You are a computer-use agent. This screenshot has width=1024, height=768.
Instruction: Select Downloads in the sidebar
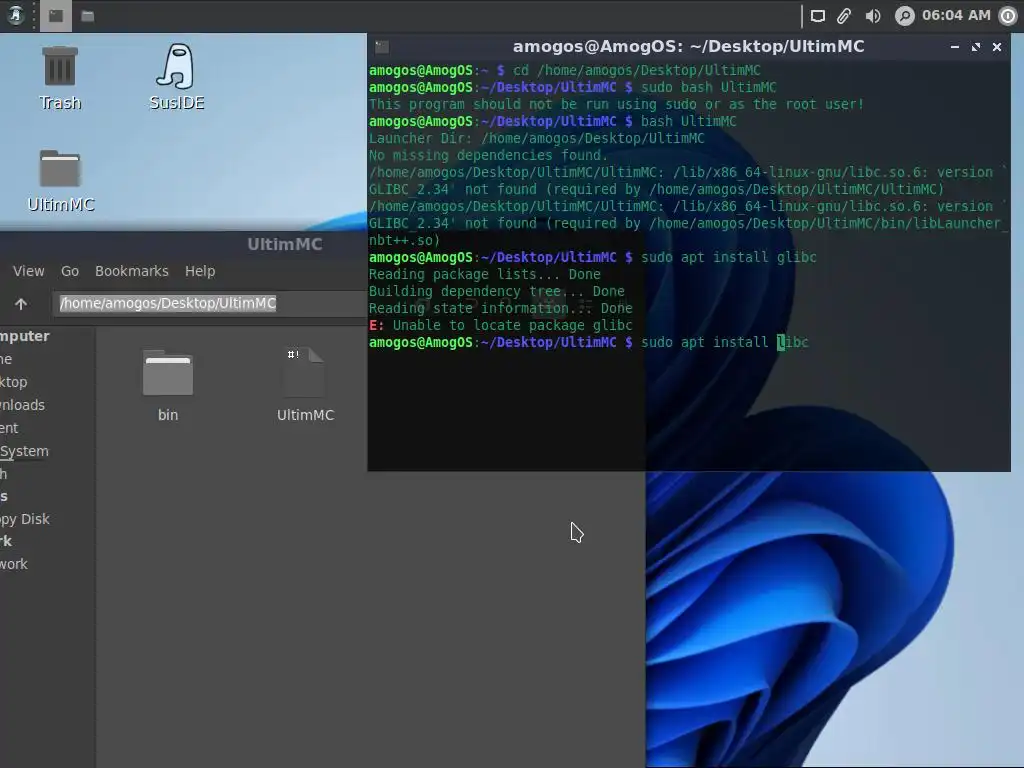click(22, 405)
